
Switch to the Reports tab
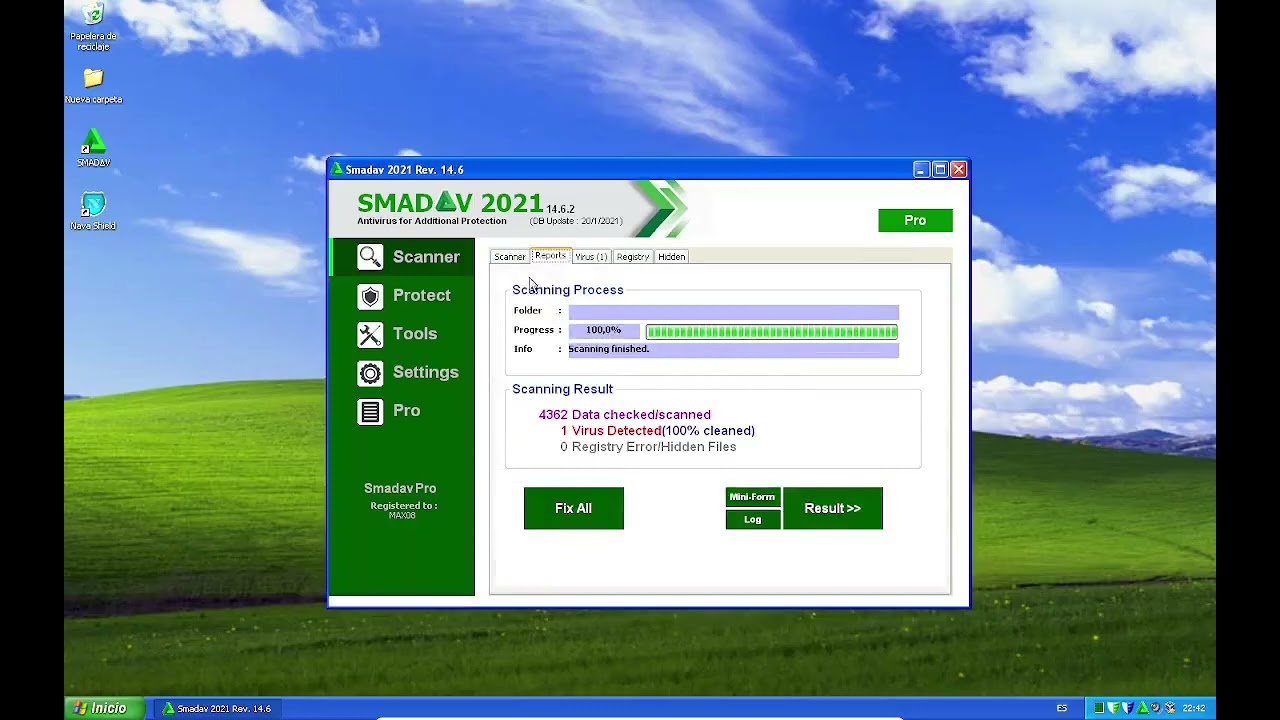coord(550,256)
